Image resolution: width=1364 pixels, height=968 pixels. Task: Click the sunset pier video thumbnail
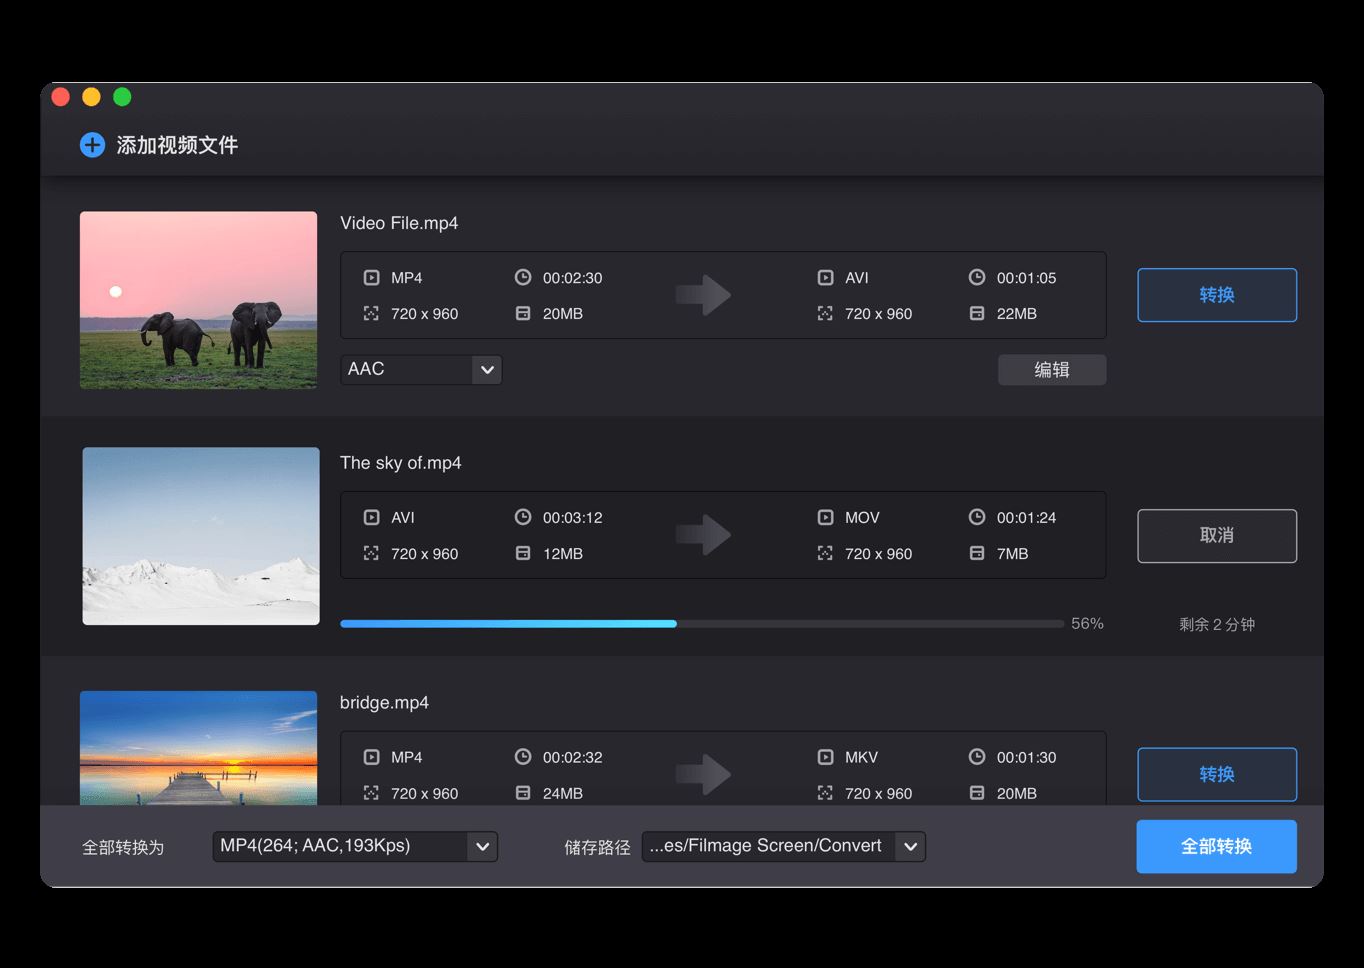[x=198, y=748]
